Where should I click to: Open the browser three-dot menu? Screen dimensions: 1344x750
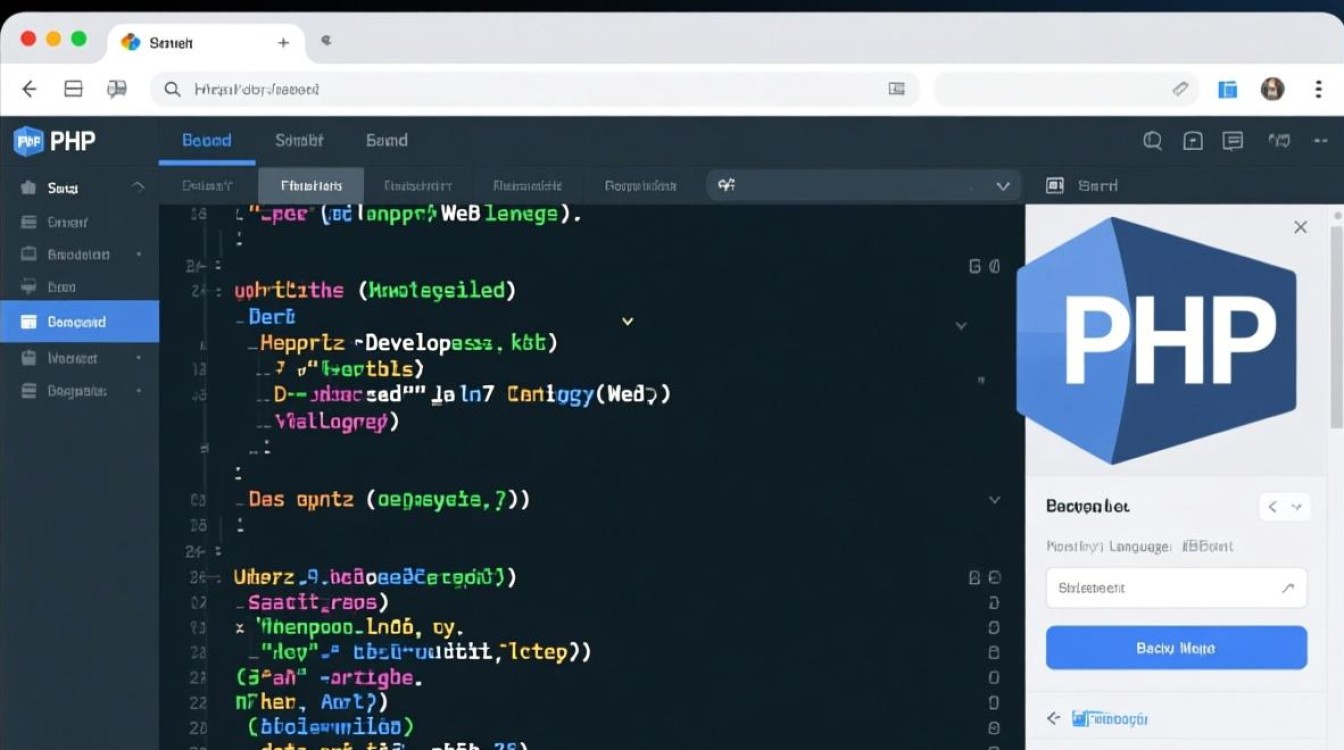[1318, 89]
